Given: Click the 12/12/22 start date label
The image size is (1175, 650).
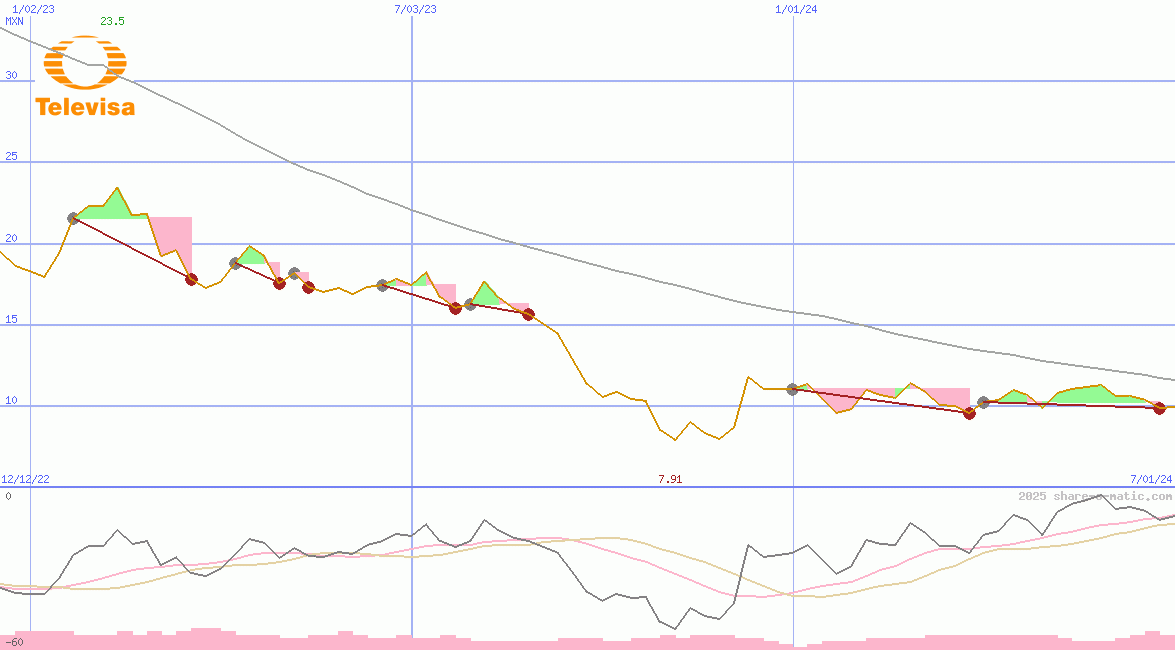Looking at the screenshot, I should (x=26, y=480).
